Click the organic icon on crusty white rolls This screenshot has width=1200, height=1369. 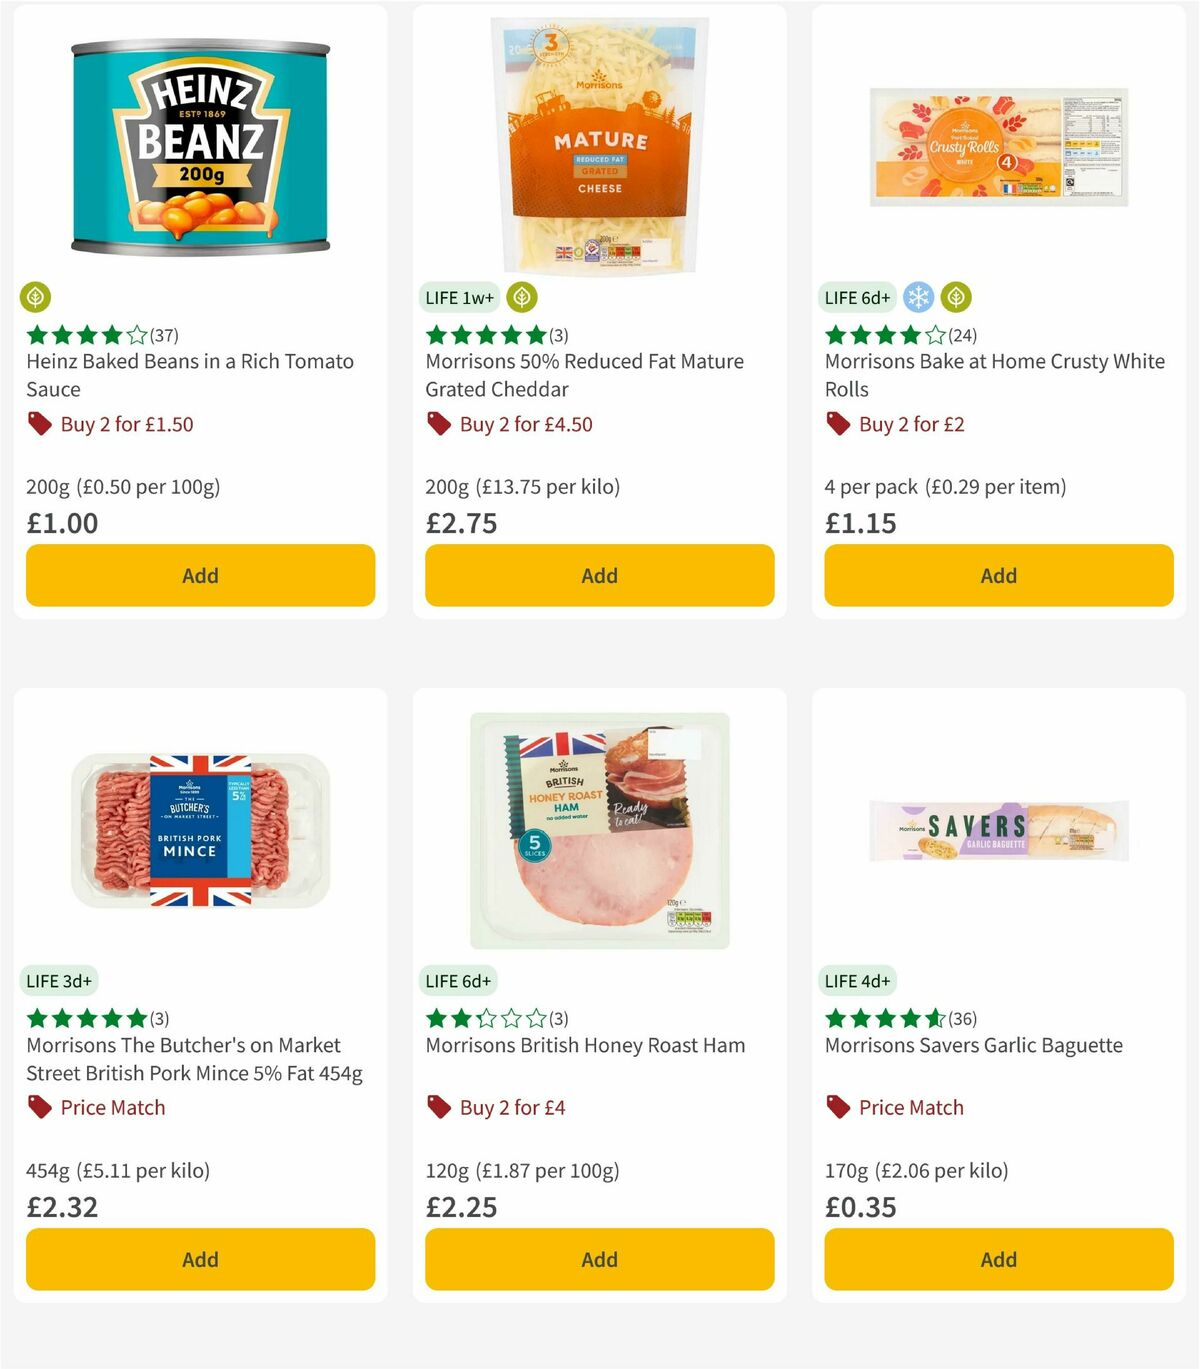[957, 297]
